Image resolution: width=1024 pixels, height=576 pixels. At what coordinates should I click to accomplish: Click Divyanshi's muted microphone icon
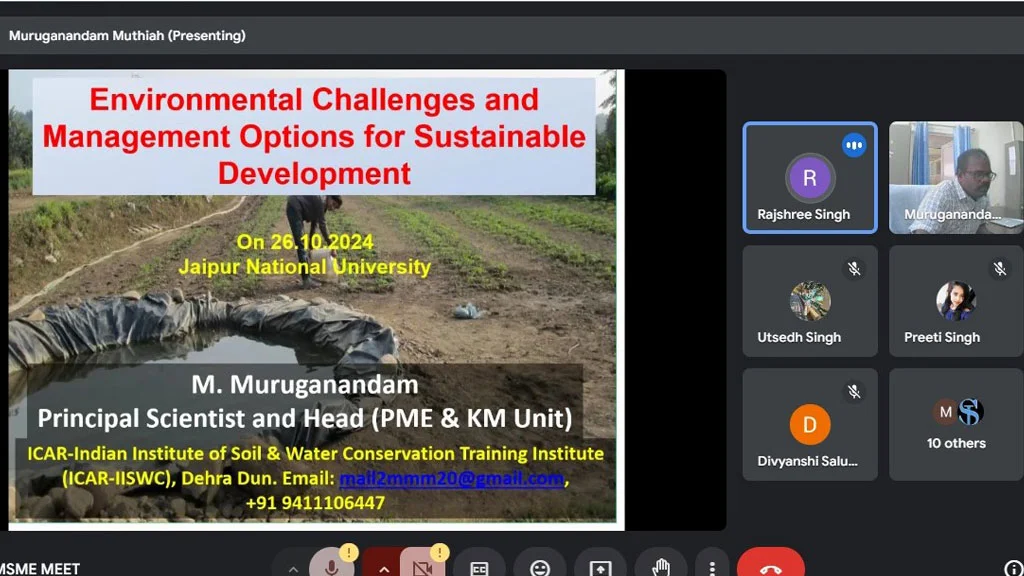tap(854, 392)
